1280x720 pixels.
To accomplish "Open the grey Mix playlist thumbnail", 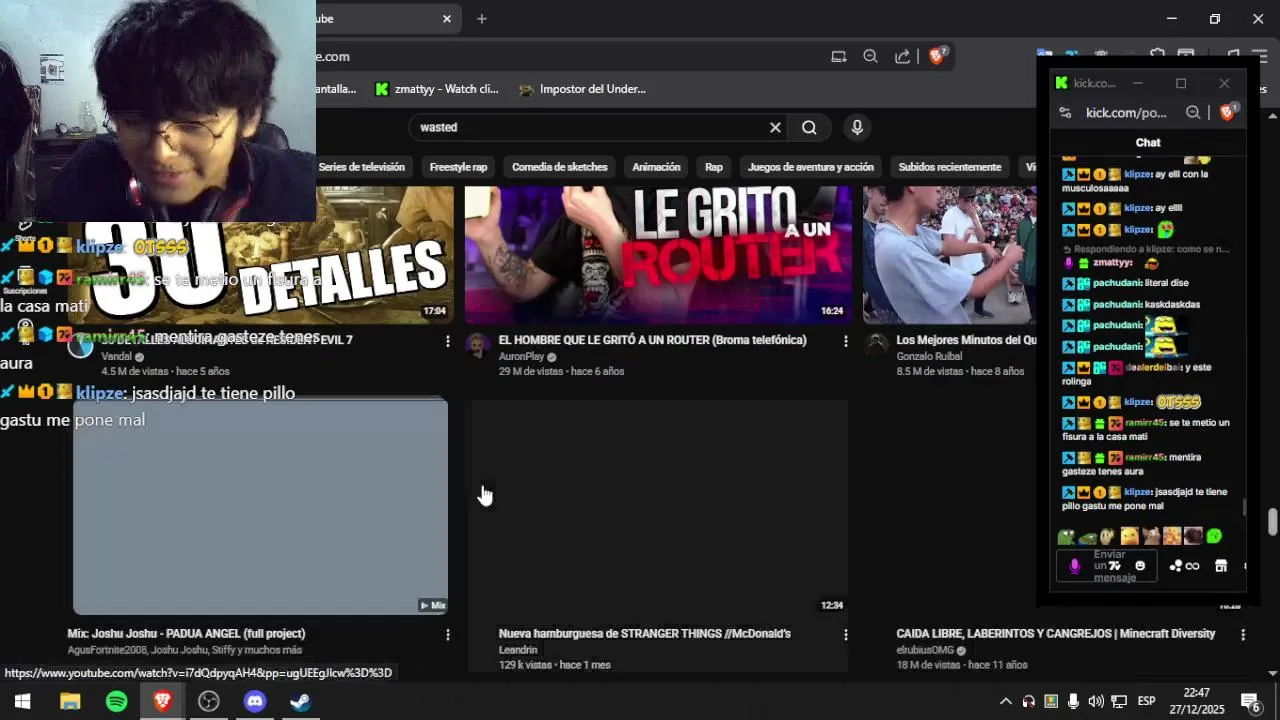I will click(260, 507).
